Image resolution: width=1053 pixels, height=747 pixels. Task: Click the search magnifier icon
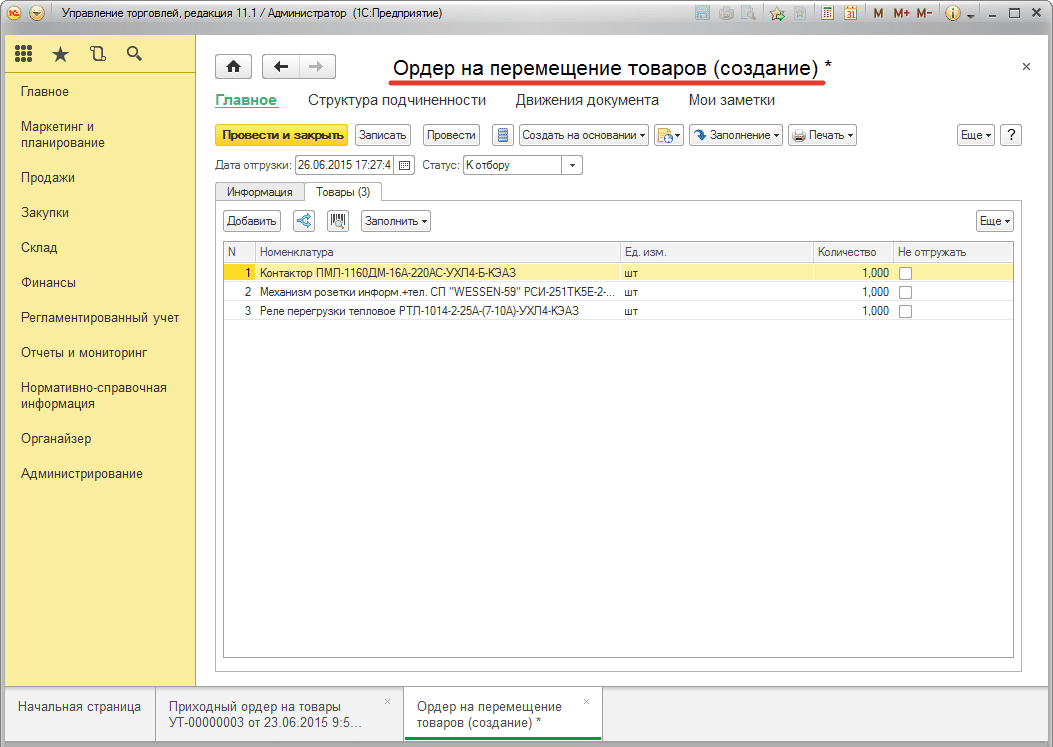click(134, 54)
